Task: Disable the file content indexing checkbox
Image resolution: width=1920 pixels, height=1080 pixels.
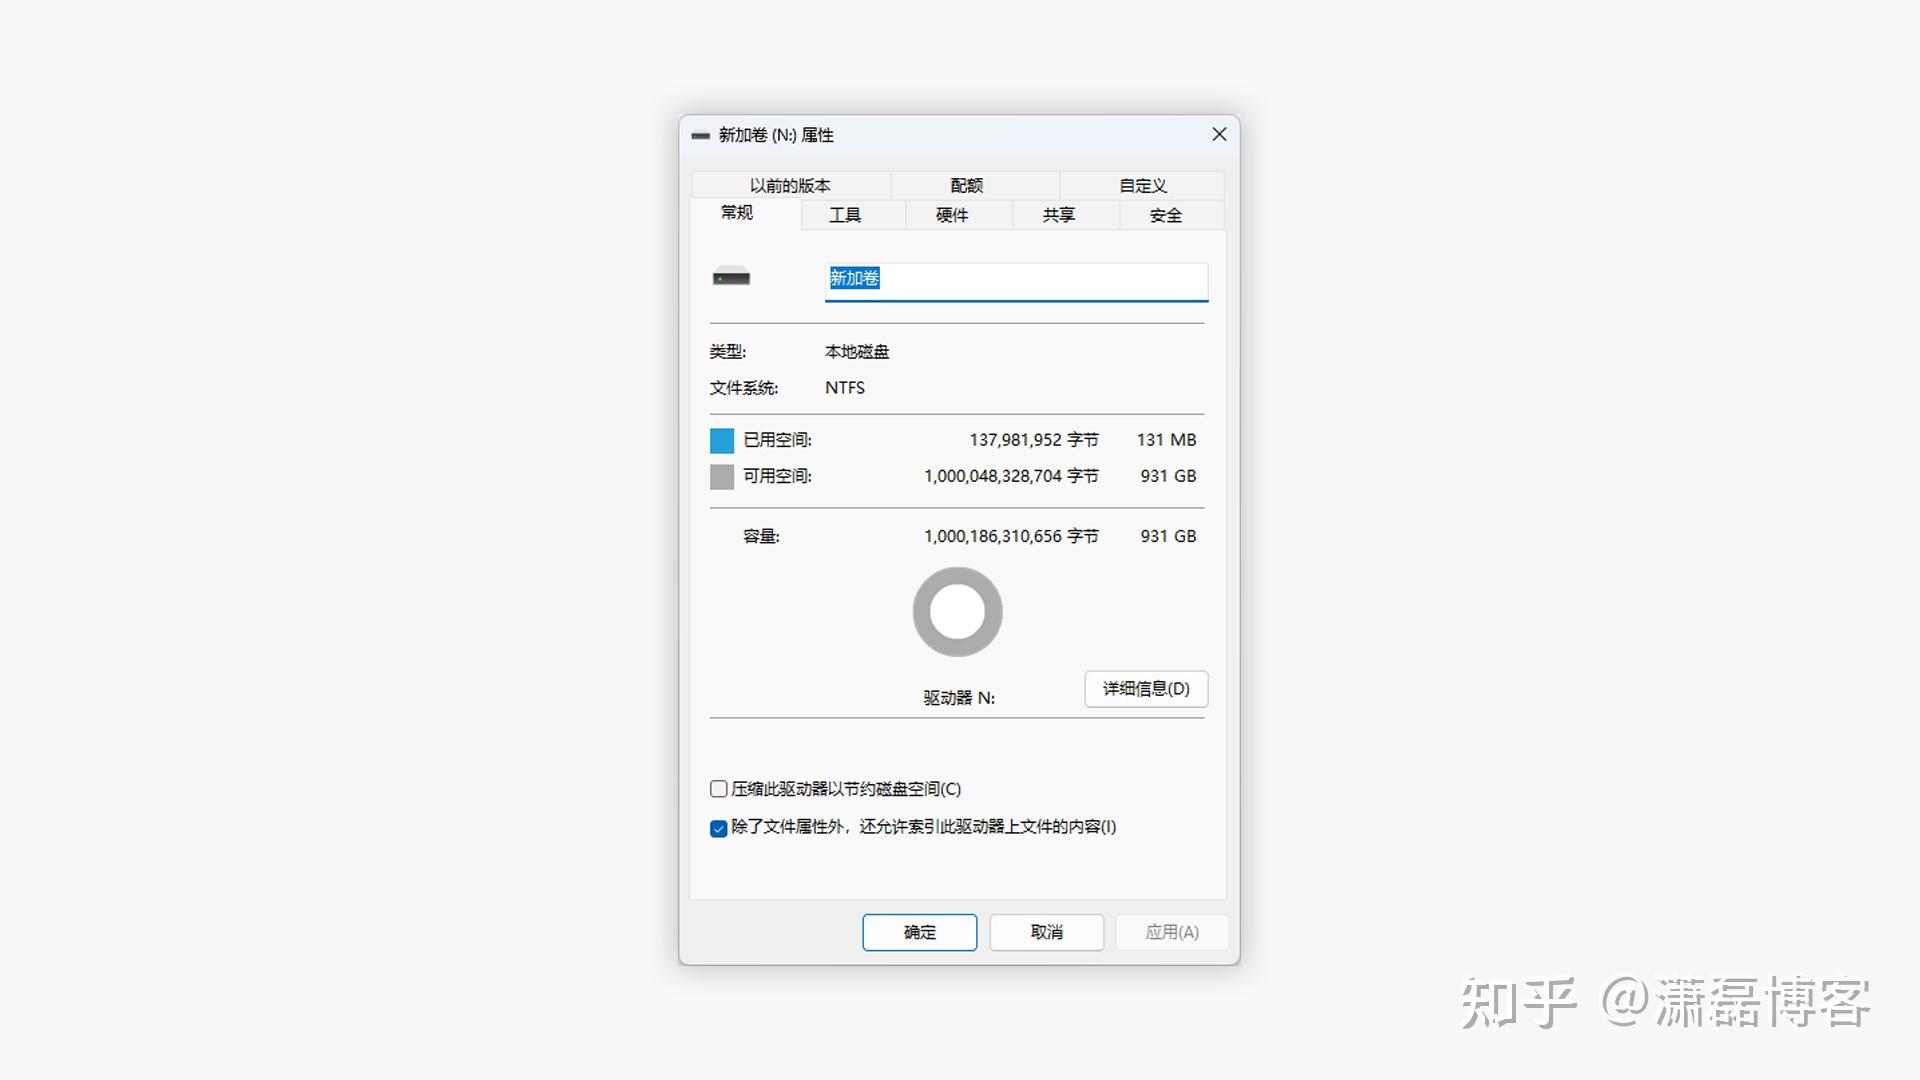Action: tap(718, 828)
